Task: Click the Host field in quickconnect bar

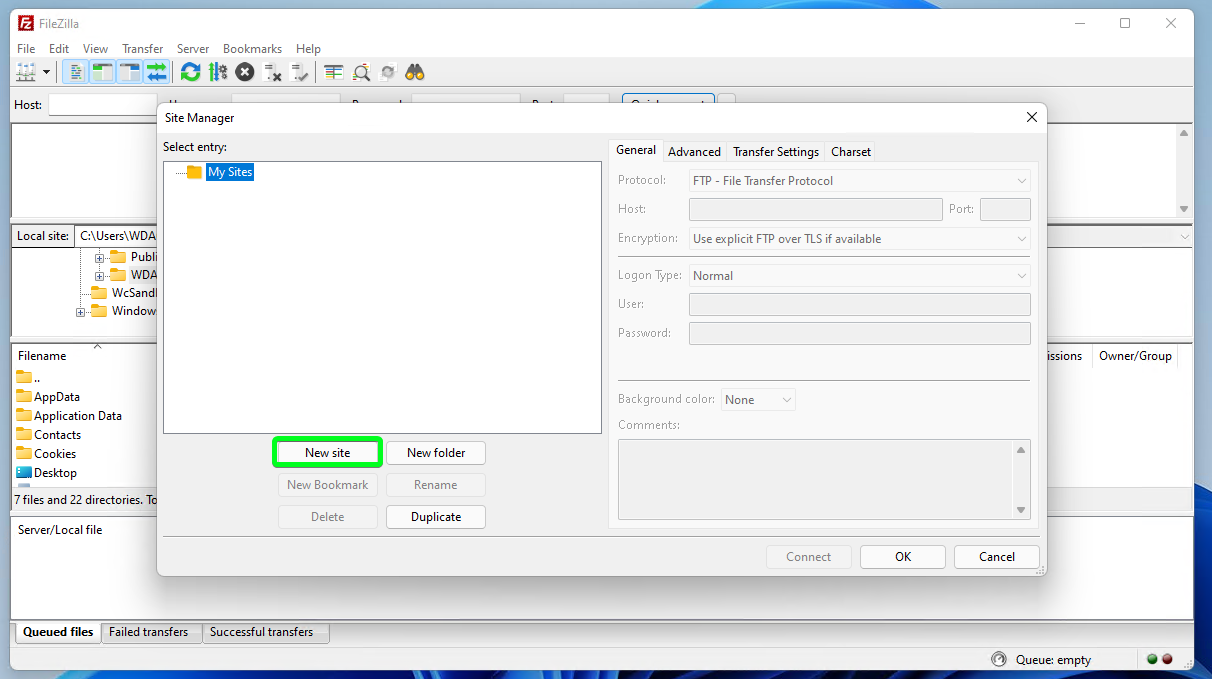Action: 102,105
